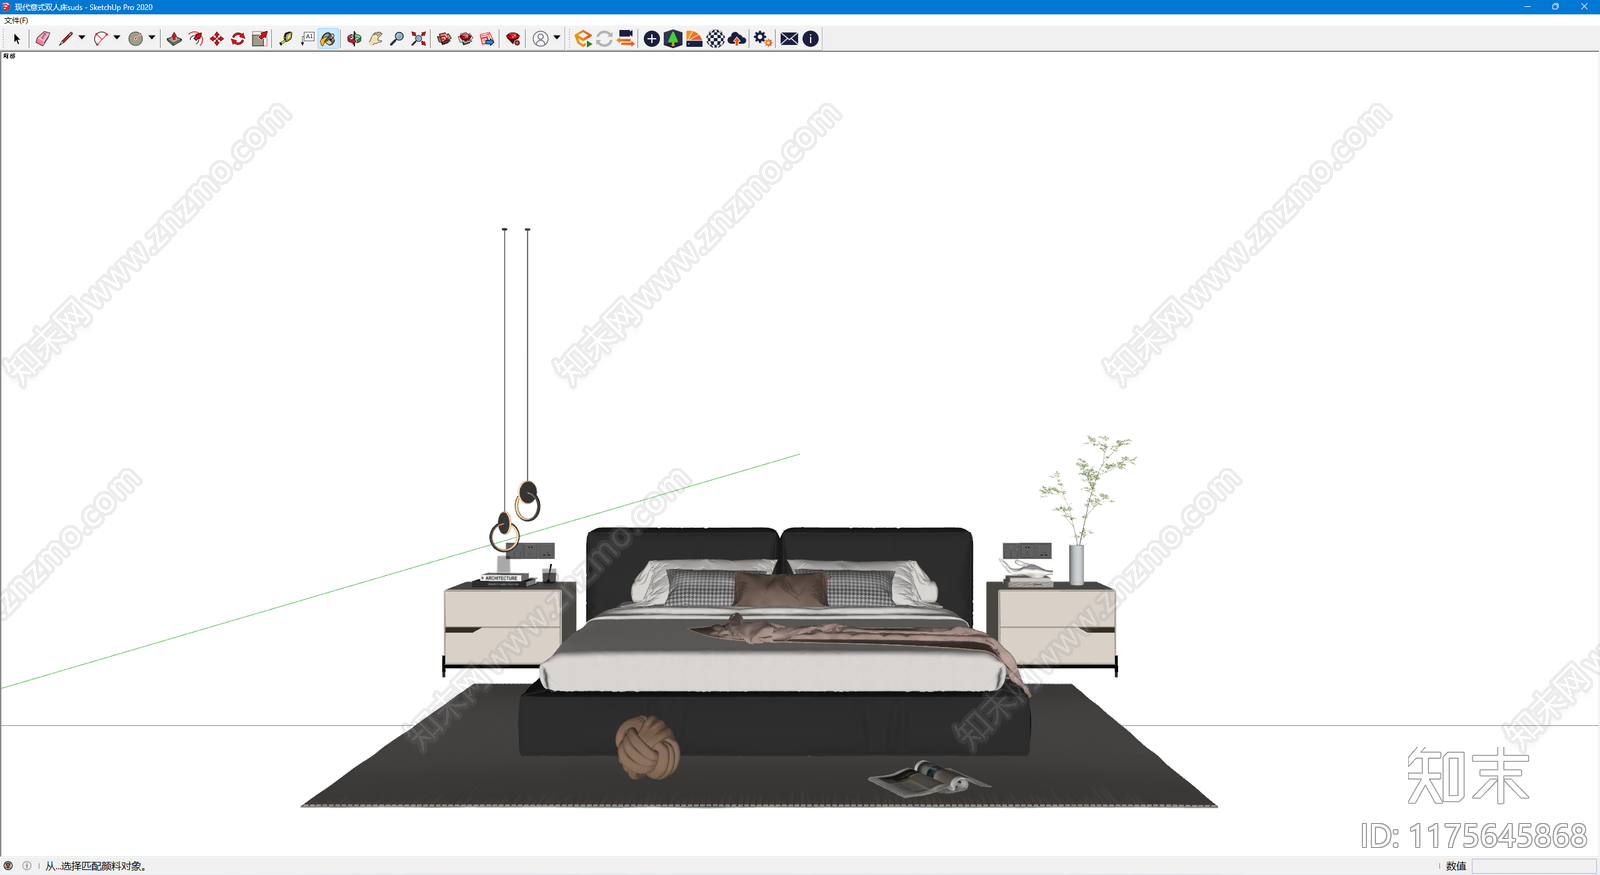Viewport: 1600px width, 875px height.
Task: Activate the Orbit camera tool
Action: coord(354,39)
